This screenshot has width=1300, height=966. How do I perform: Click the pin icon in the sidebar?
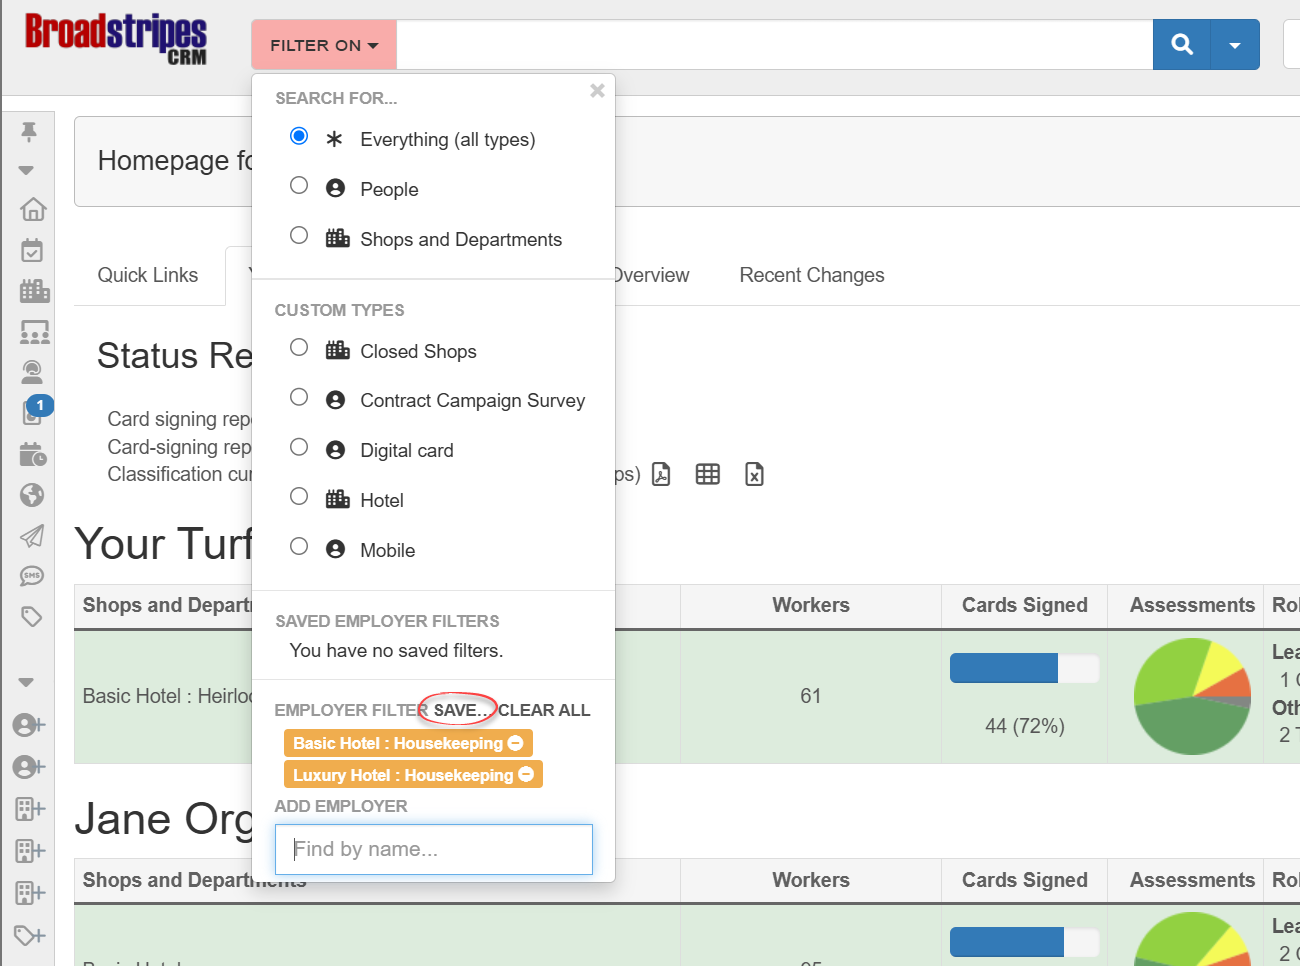[29, 132]
